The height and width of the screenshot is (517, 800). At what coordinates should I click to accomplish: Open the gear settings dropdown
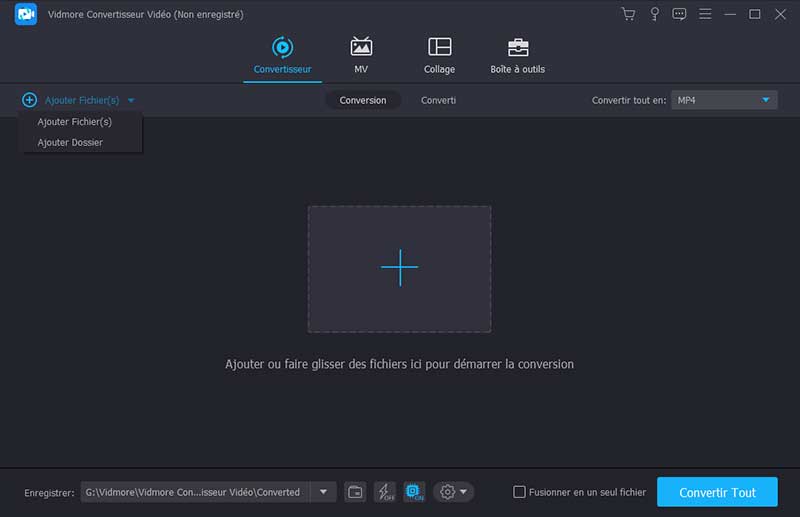[x=453, y=492]
